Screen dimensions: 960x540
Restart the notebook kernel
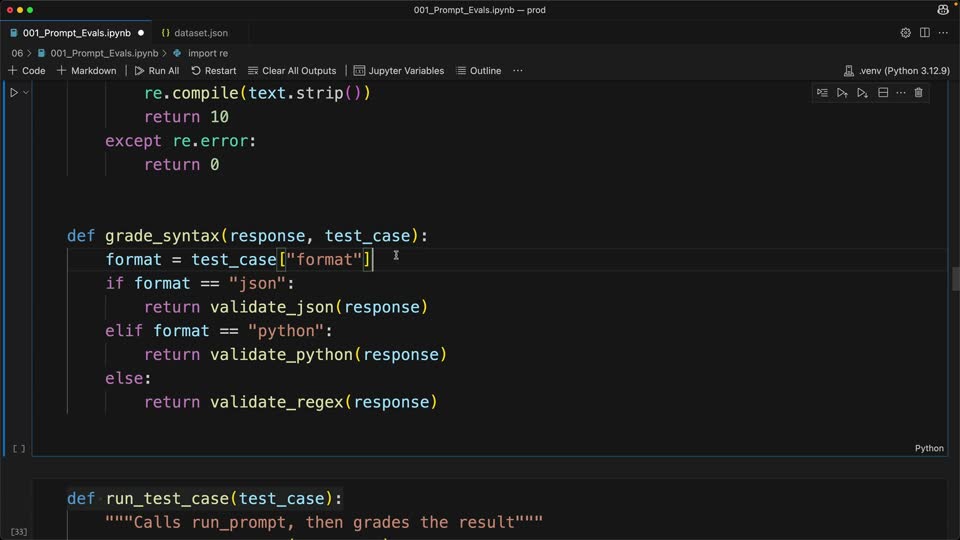(x=214, y=70)
